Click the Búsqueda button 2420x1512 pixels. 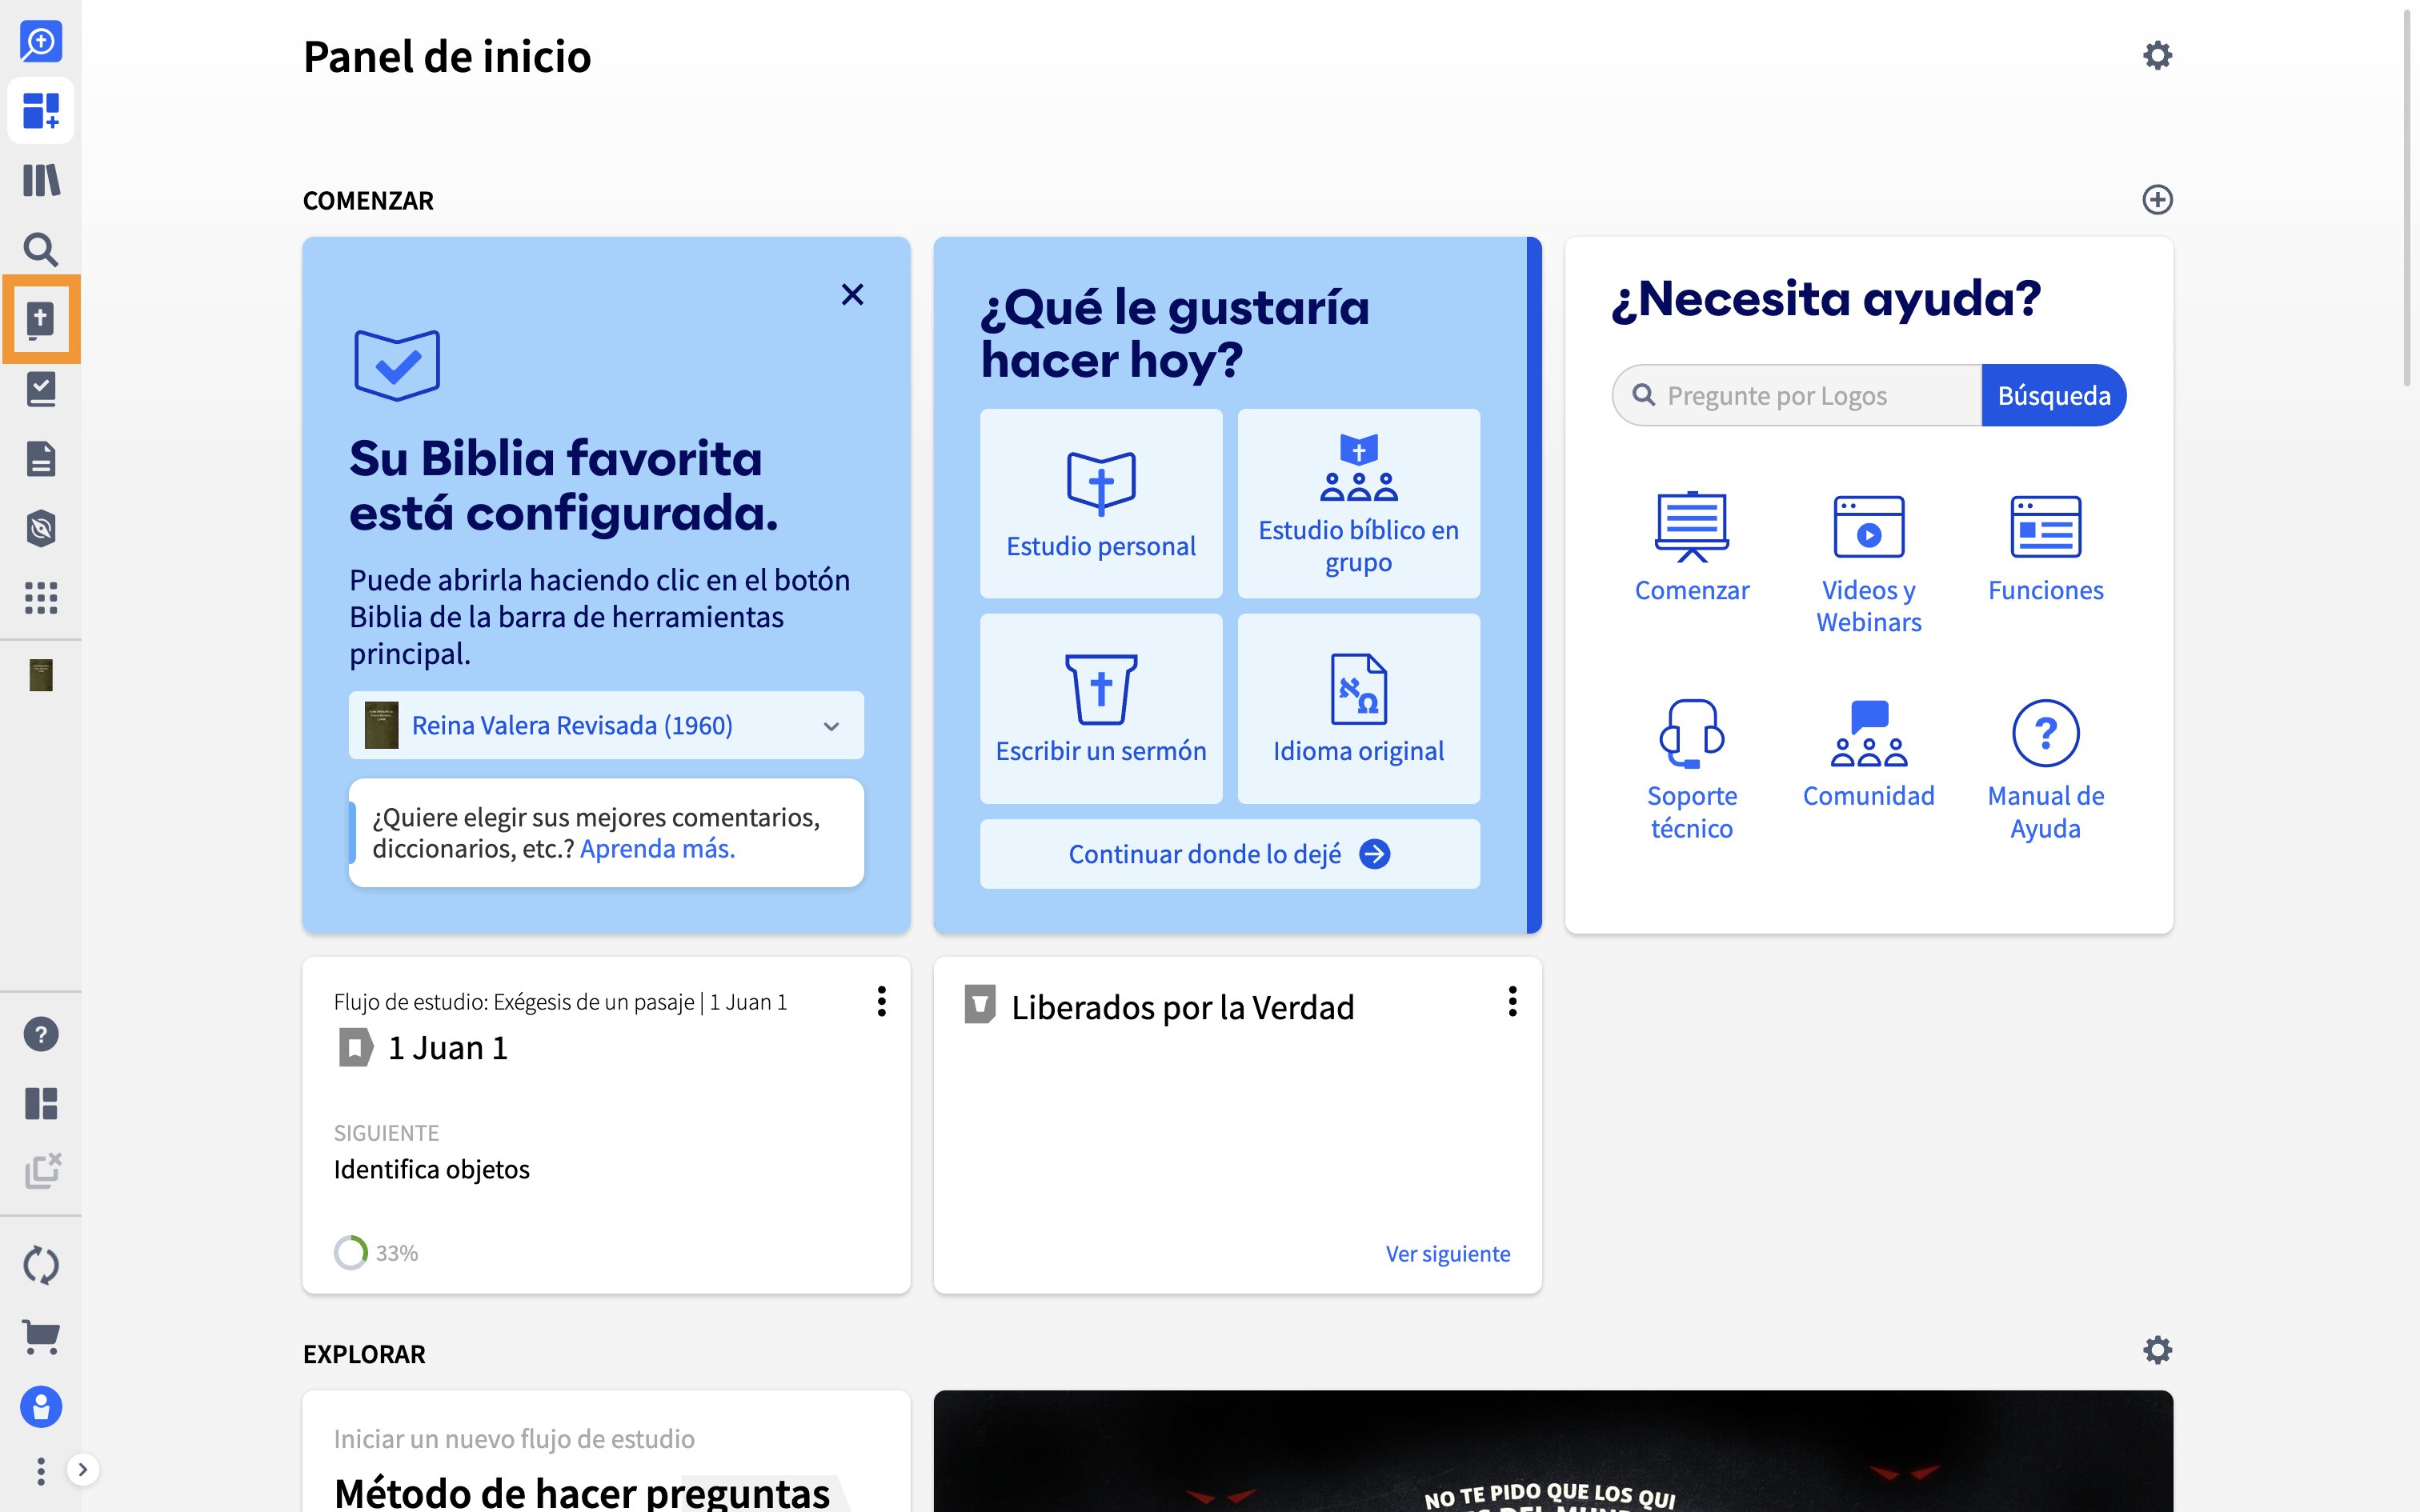click(2053, 395)
